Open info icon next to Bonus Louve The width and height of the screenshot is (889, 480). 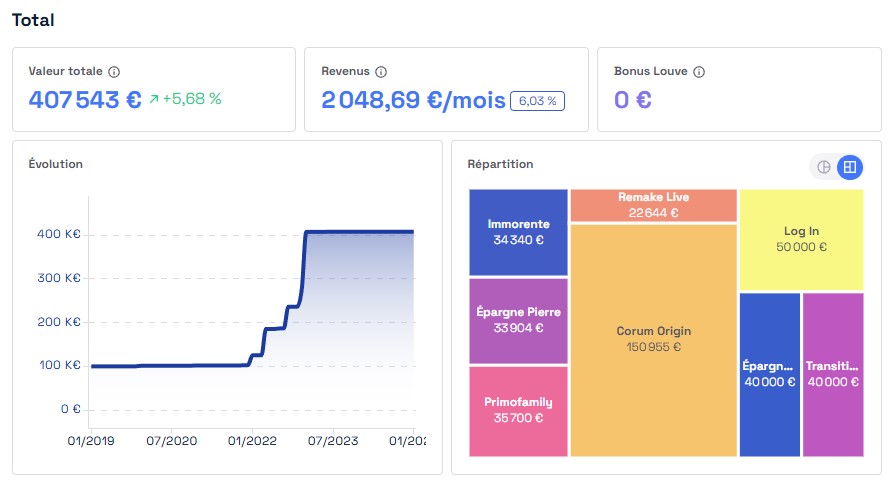click(699, 72)
